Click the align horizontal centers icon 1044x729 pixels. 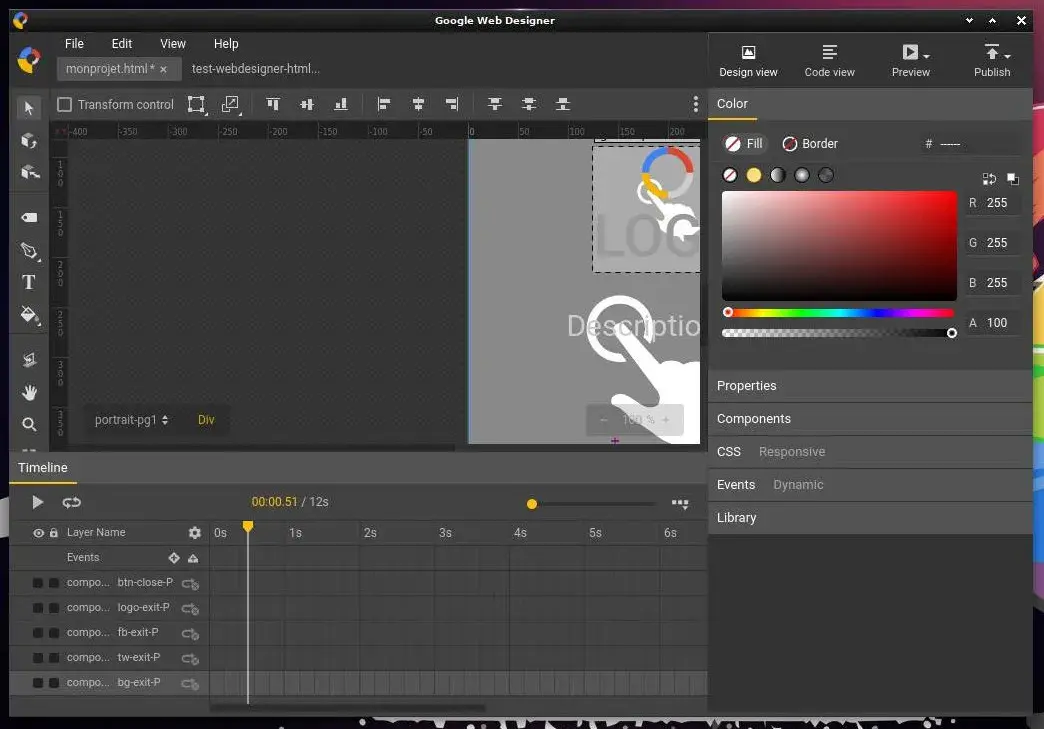tap(418, 104)
